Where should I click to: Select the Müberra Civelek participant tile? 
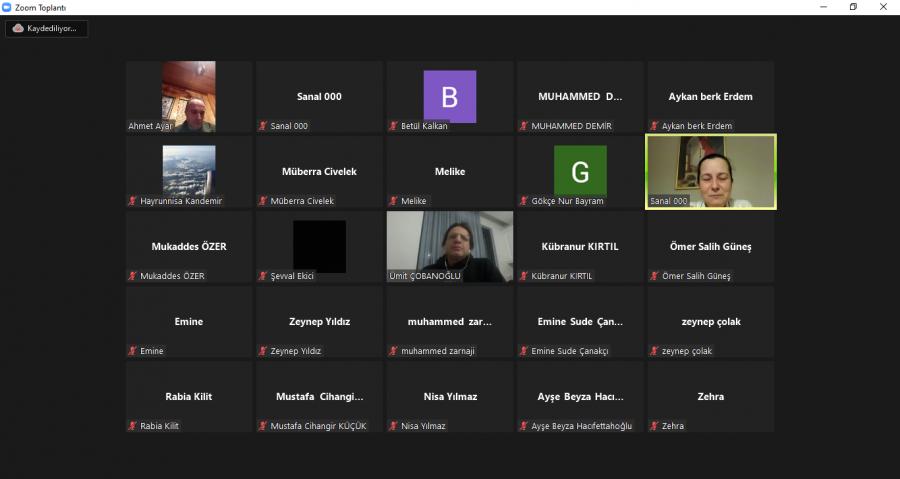coord(319,171)
